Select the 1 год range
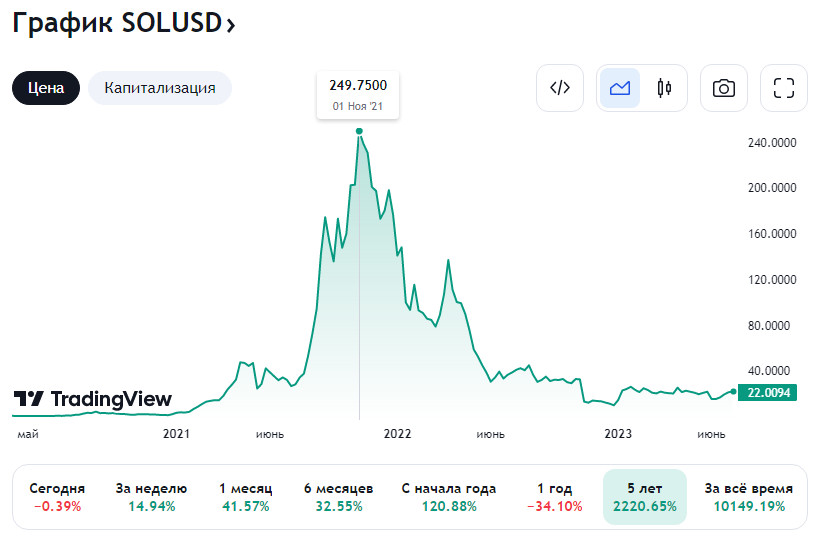 click(555, 497)
